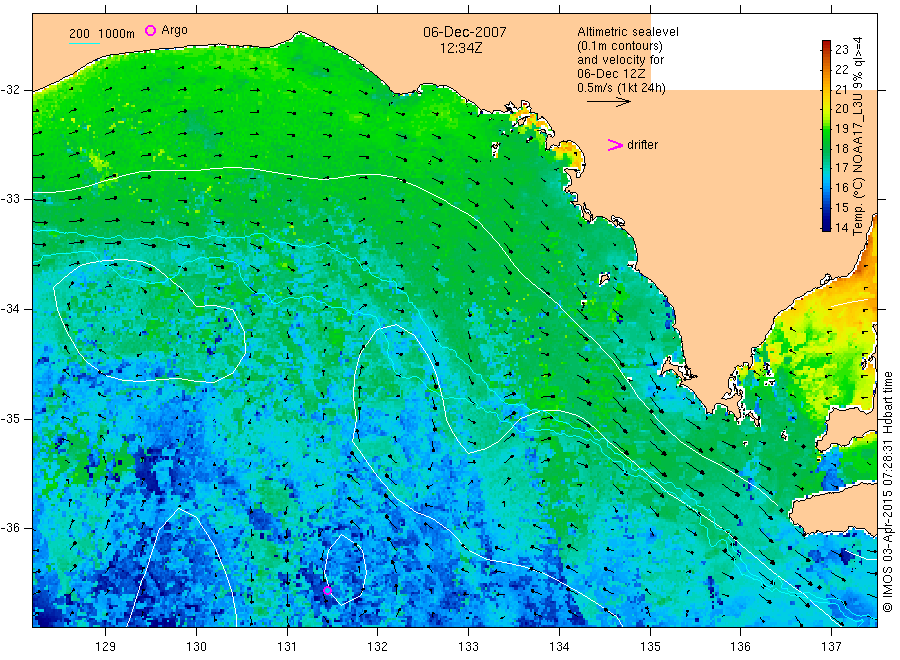
Task: Click the longitude axis label 129
Action: [106, 647]
